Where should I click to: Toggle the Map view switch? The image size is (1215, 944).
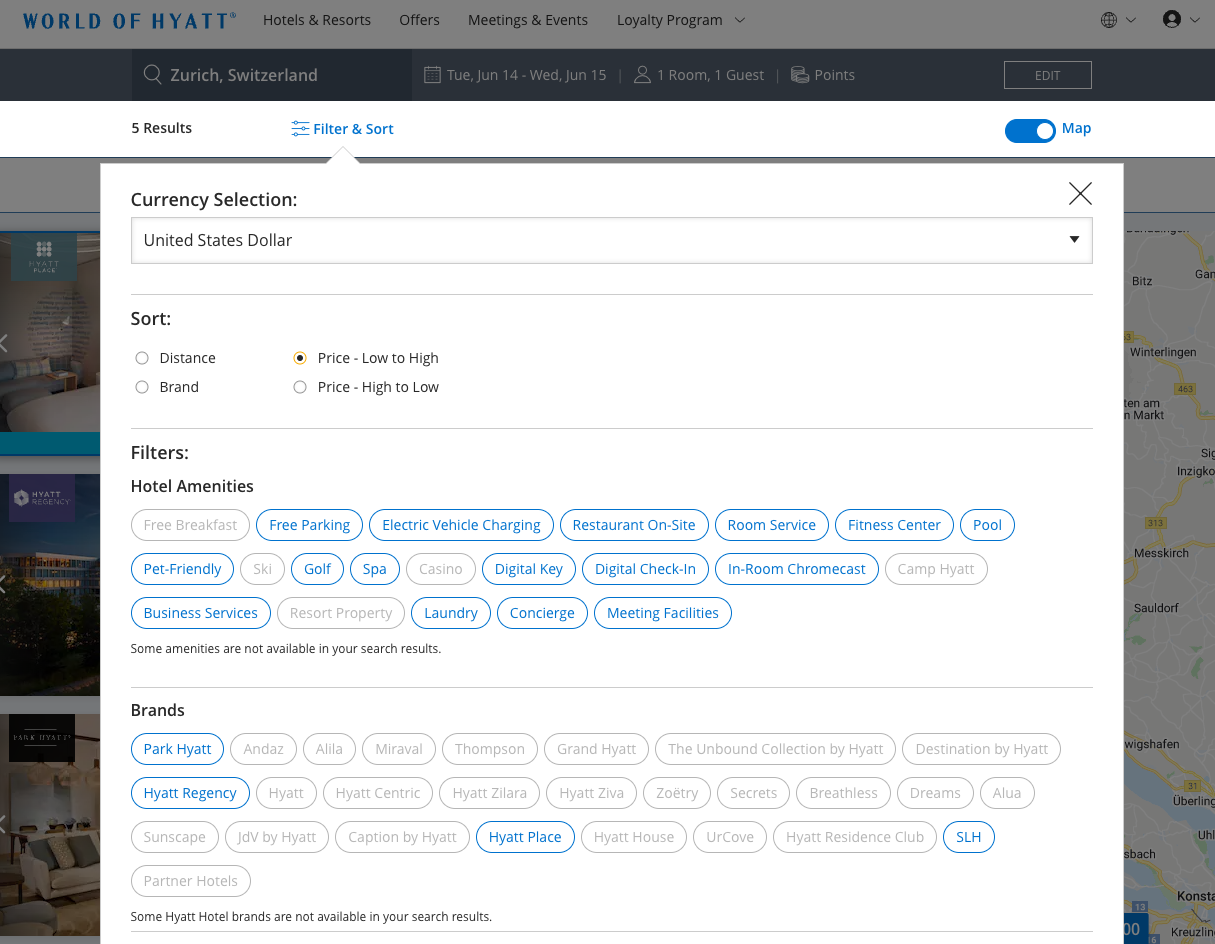[x=1030, y=130]
